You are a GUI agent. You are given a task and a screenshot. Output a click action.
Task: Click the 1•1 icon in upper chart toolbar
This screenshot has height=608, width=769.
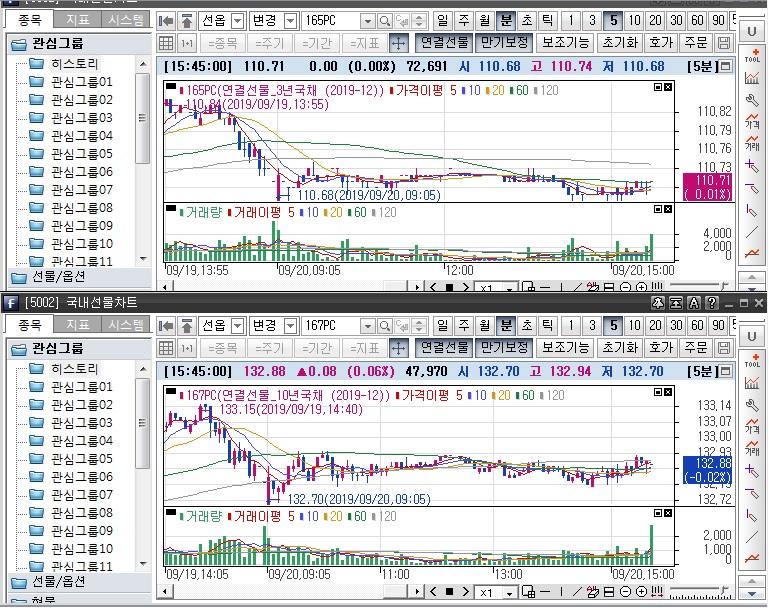point(187,43)
